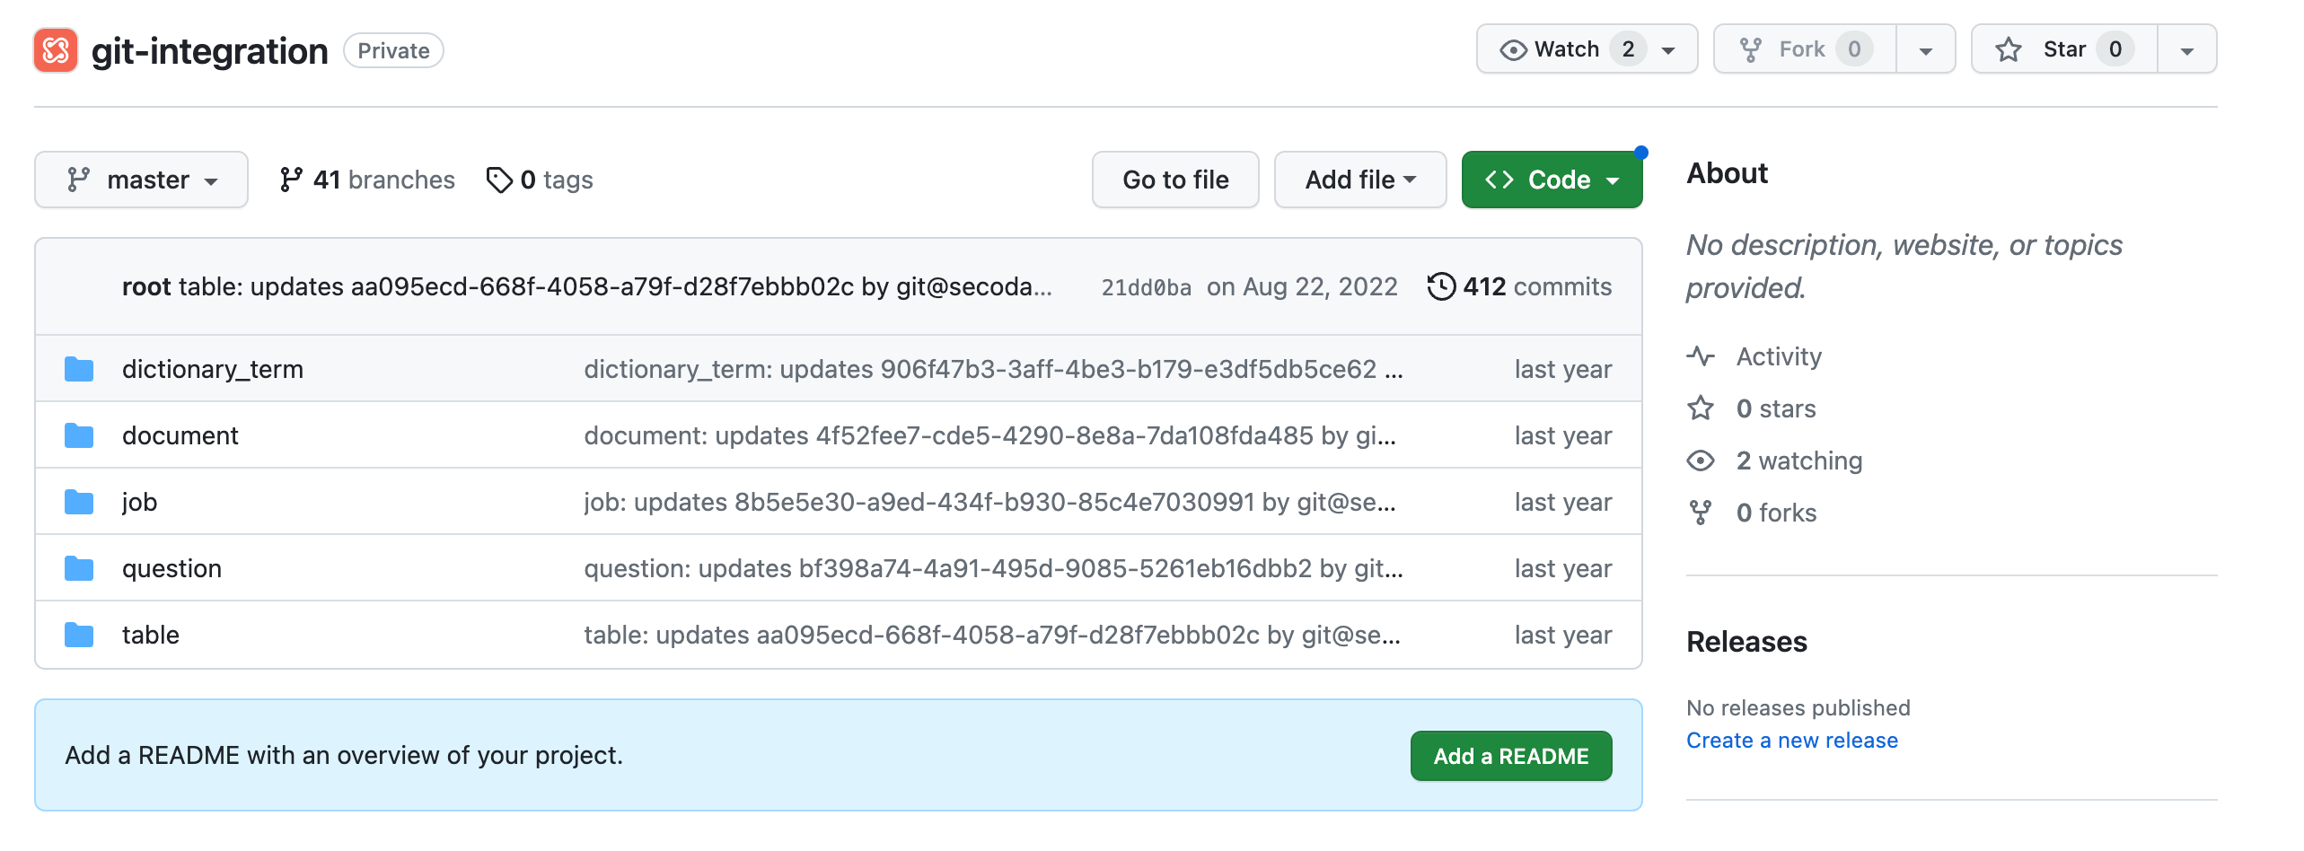
Task: Expand the master branch selector dropdown
Action: (x=141, y=180)
